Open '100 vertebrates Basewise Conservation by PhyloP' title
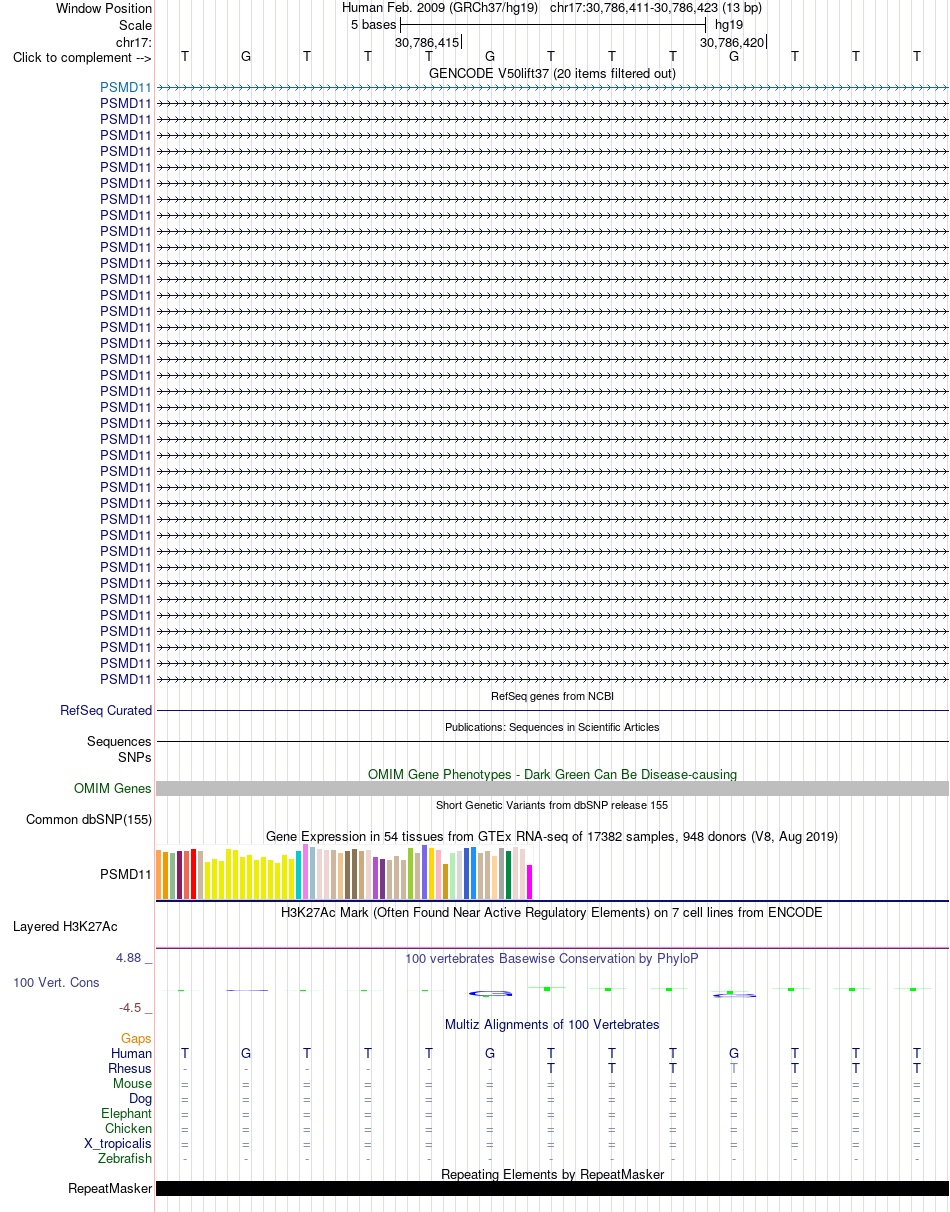The height and width of the screenshot is (1212, 950). pyautogui.click(x=552, y=958)
